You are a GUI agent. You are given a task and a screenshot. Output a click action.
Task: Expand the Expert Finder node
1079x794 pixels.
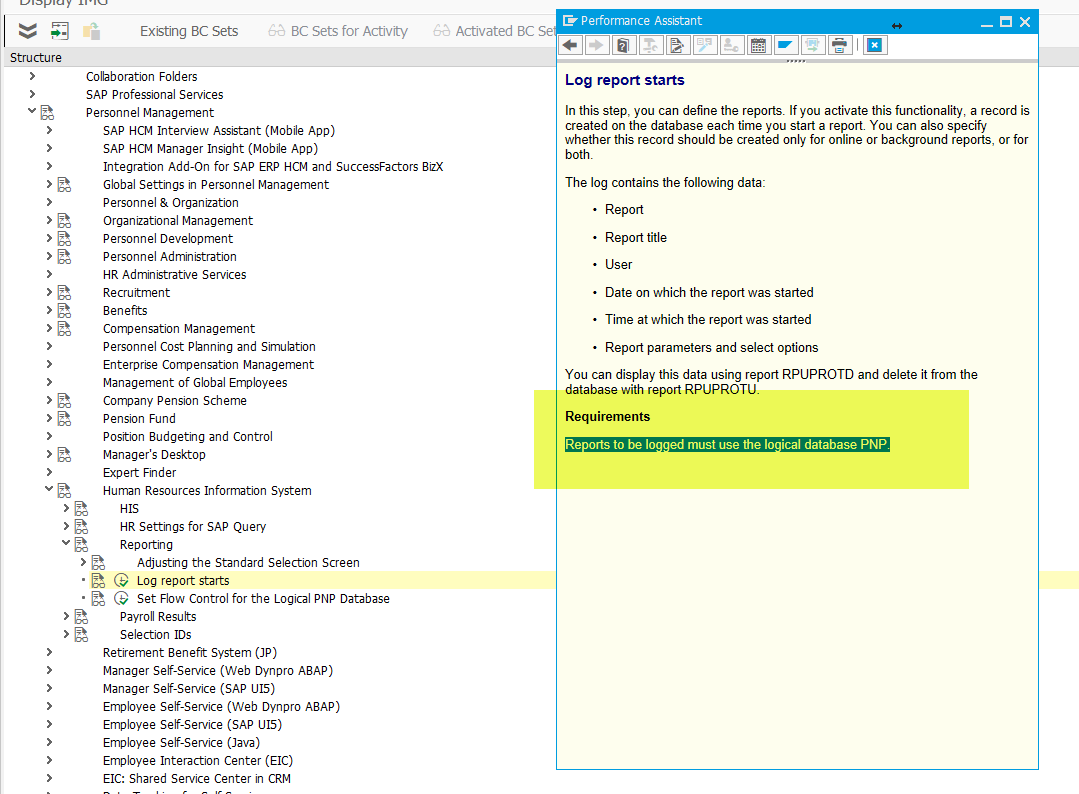(49, 472)
